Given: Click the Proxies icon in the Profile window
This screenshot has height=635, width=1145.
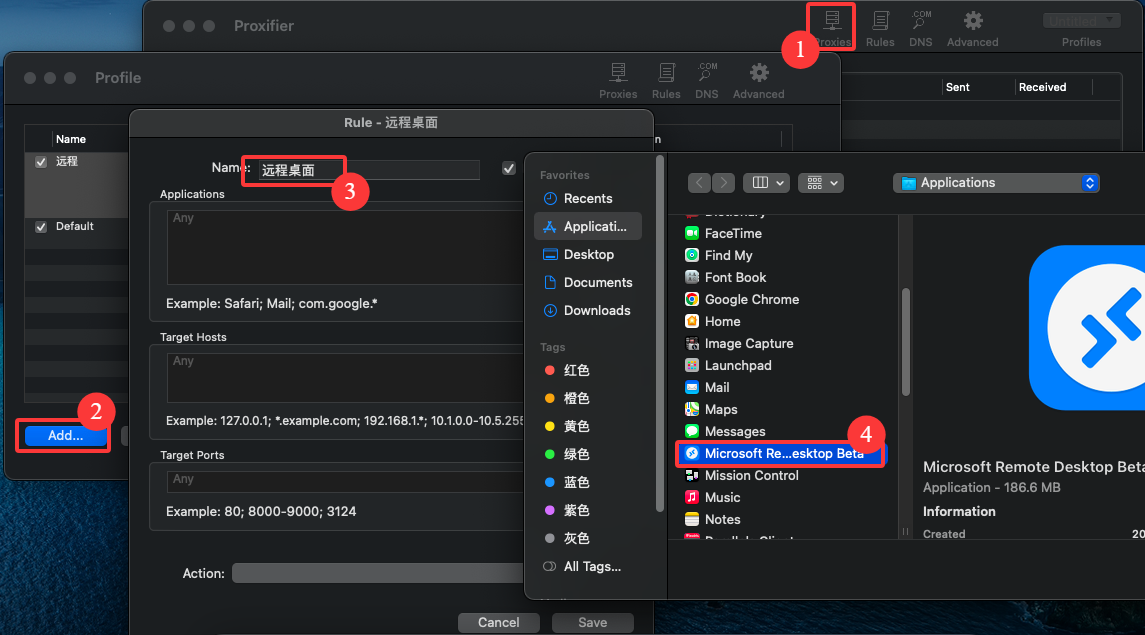Looking at the screenshot, I should 618,79.
